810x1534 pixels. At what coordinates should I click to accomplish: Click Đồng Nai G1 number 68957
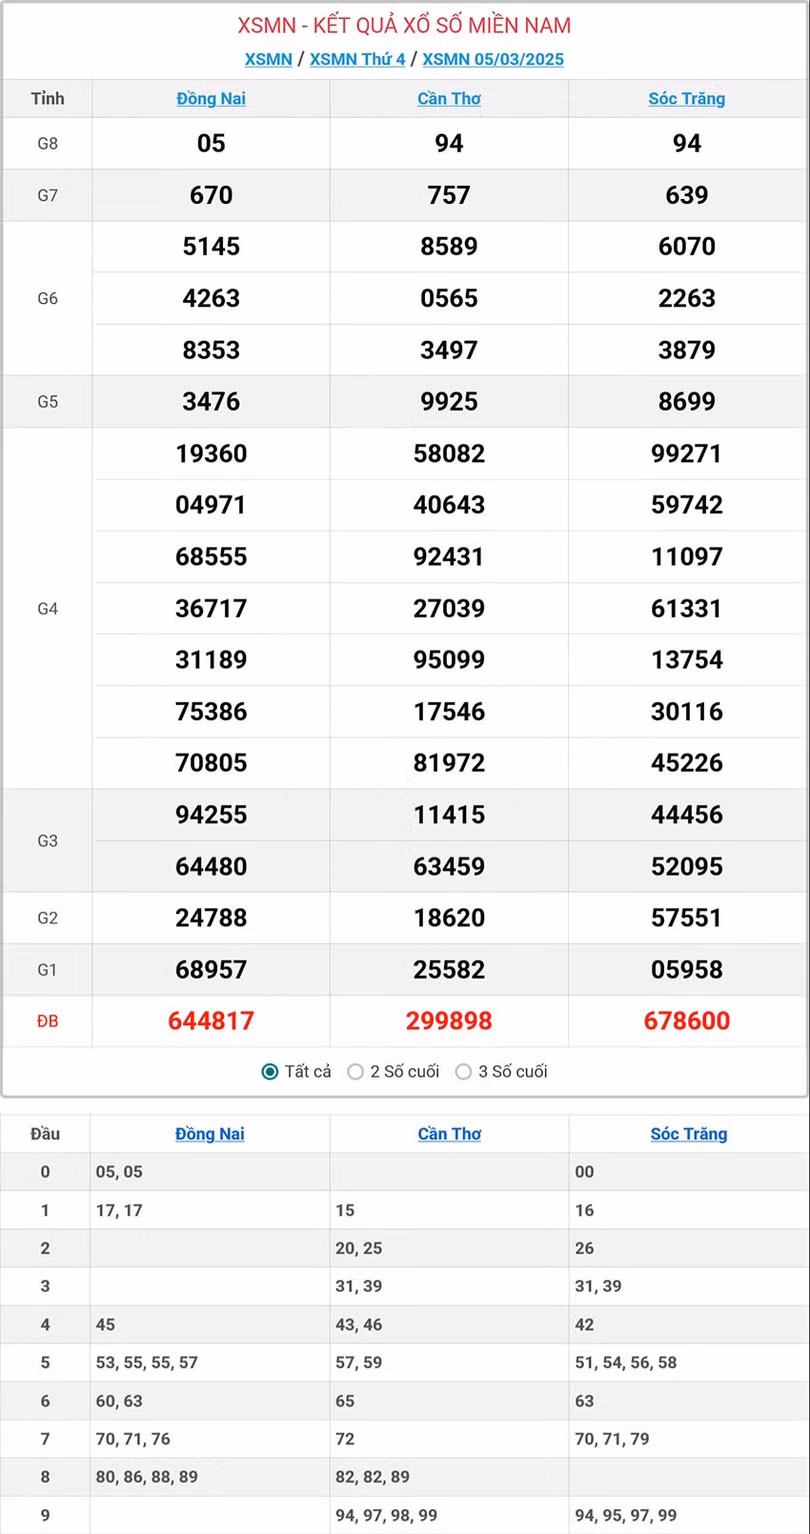coord(211,969)
